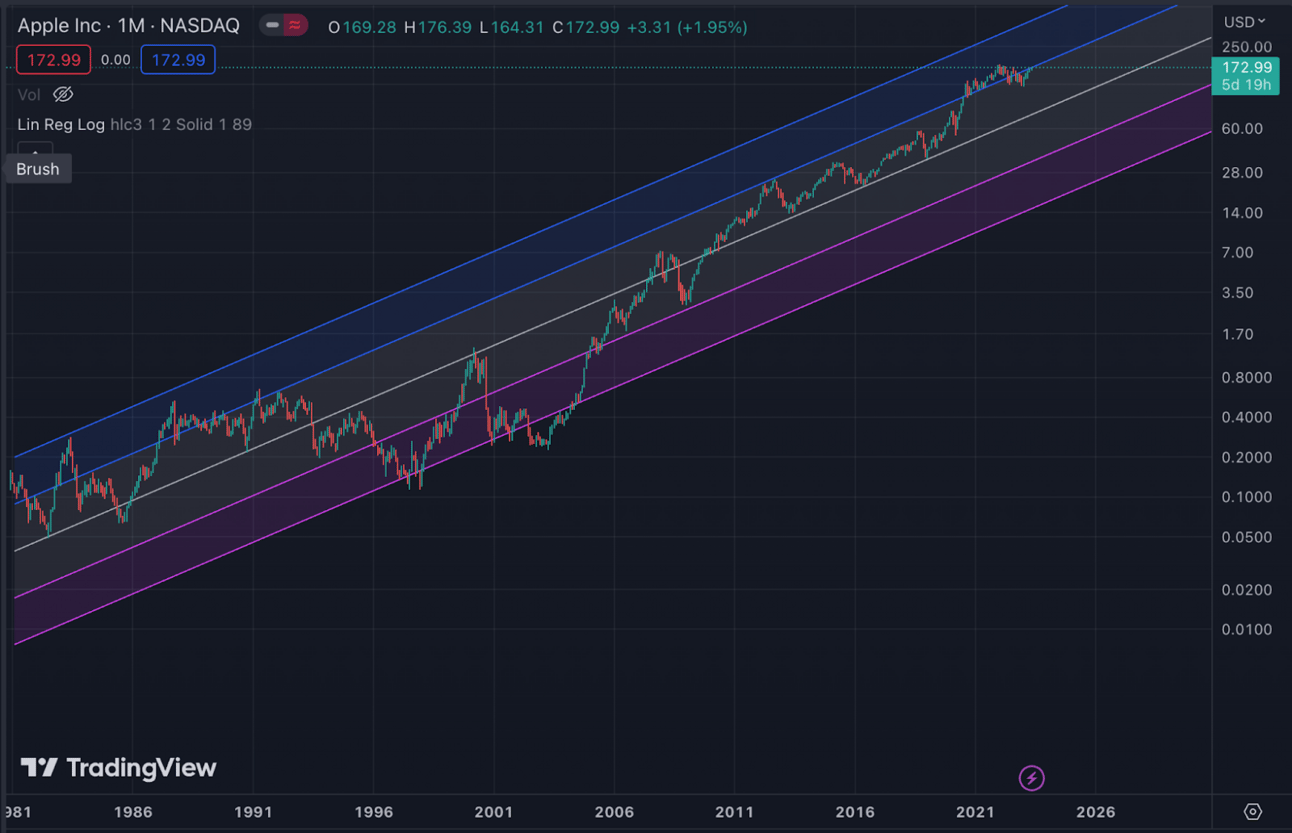Click the 250.00 price scale label
The width and height of the screenshot is (1292, 833).
coord(1246,47)
